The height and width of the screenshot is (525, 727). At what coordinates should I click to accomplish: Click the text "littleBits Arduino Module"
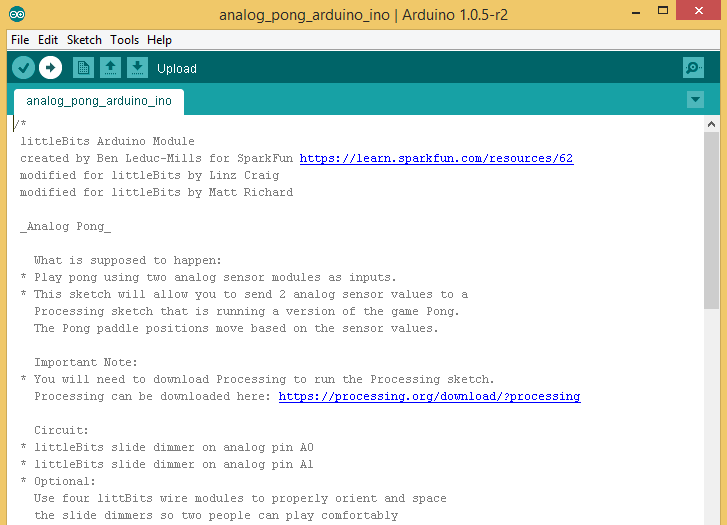tap(107, 141)
